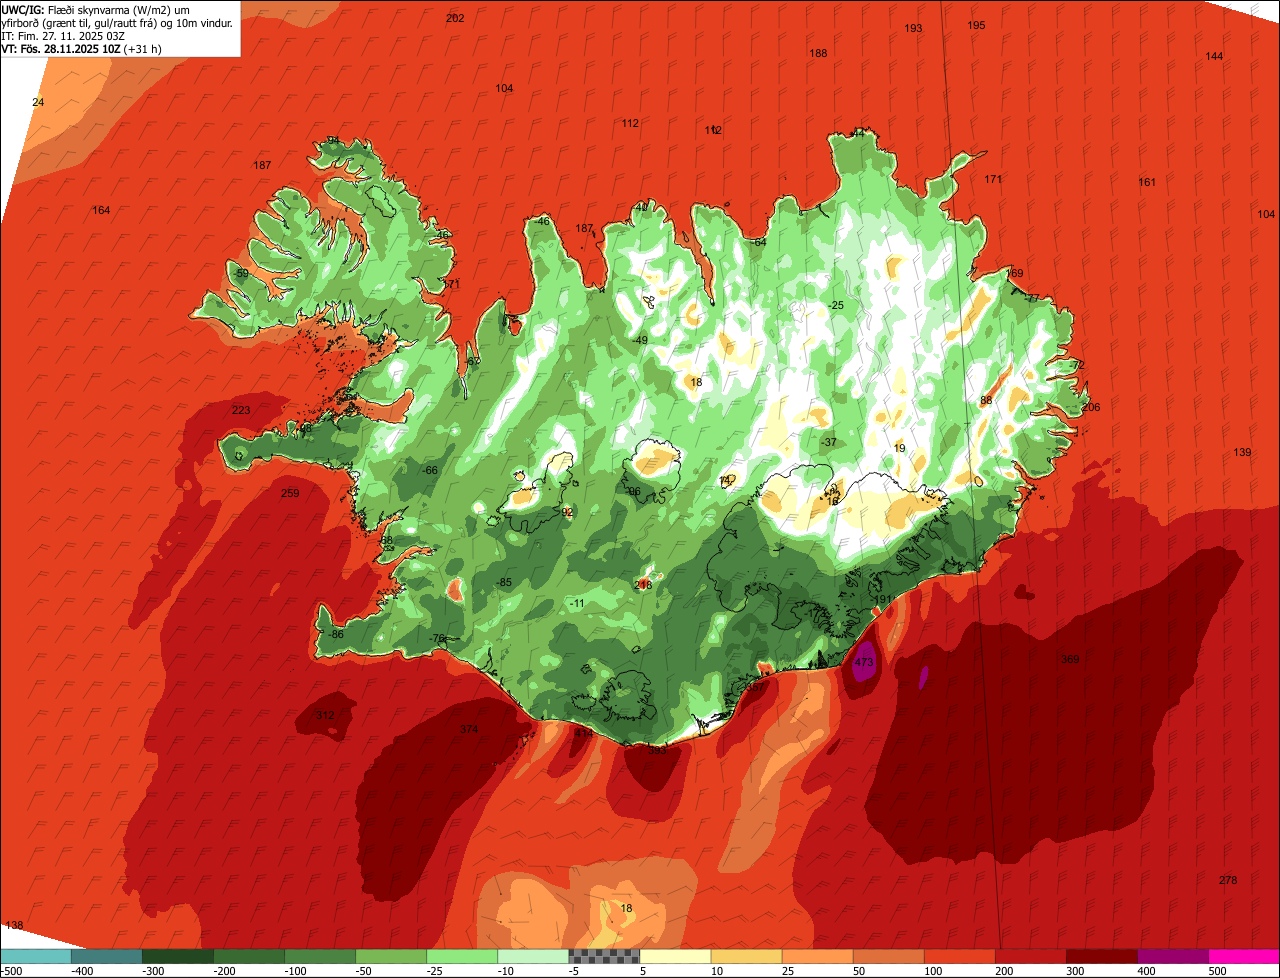Viewport: 1280px width, 978px height.
Task: Select the orange-red 100 legend swatch
Action: tap(959, 956)
